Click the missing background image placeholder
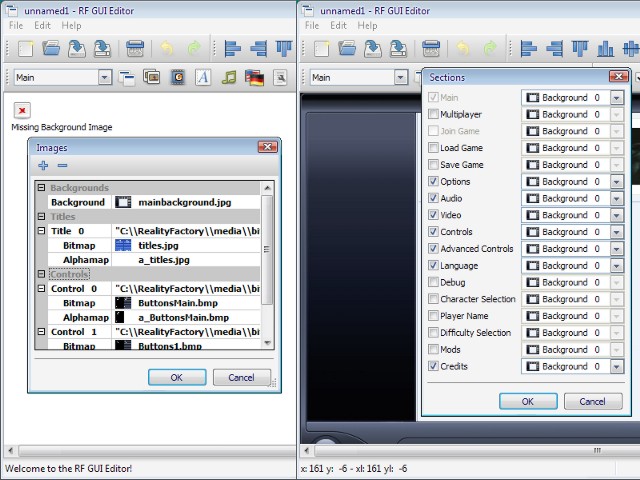This screenshot has width=640, height=480. click(x=22, y=110)
